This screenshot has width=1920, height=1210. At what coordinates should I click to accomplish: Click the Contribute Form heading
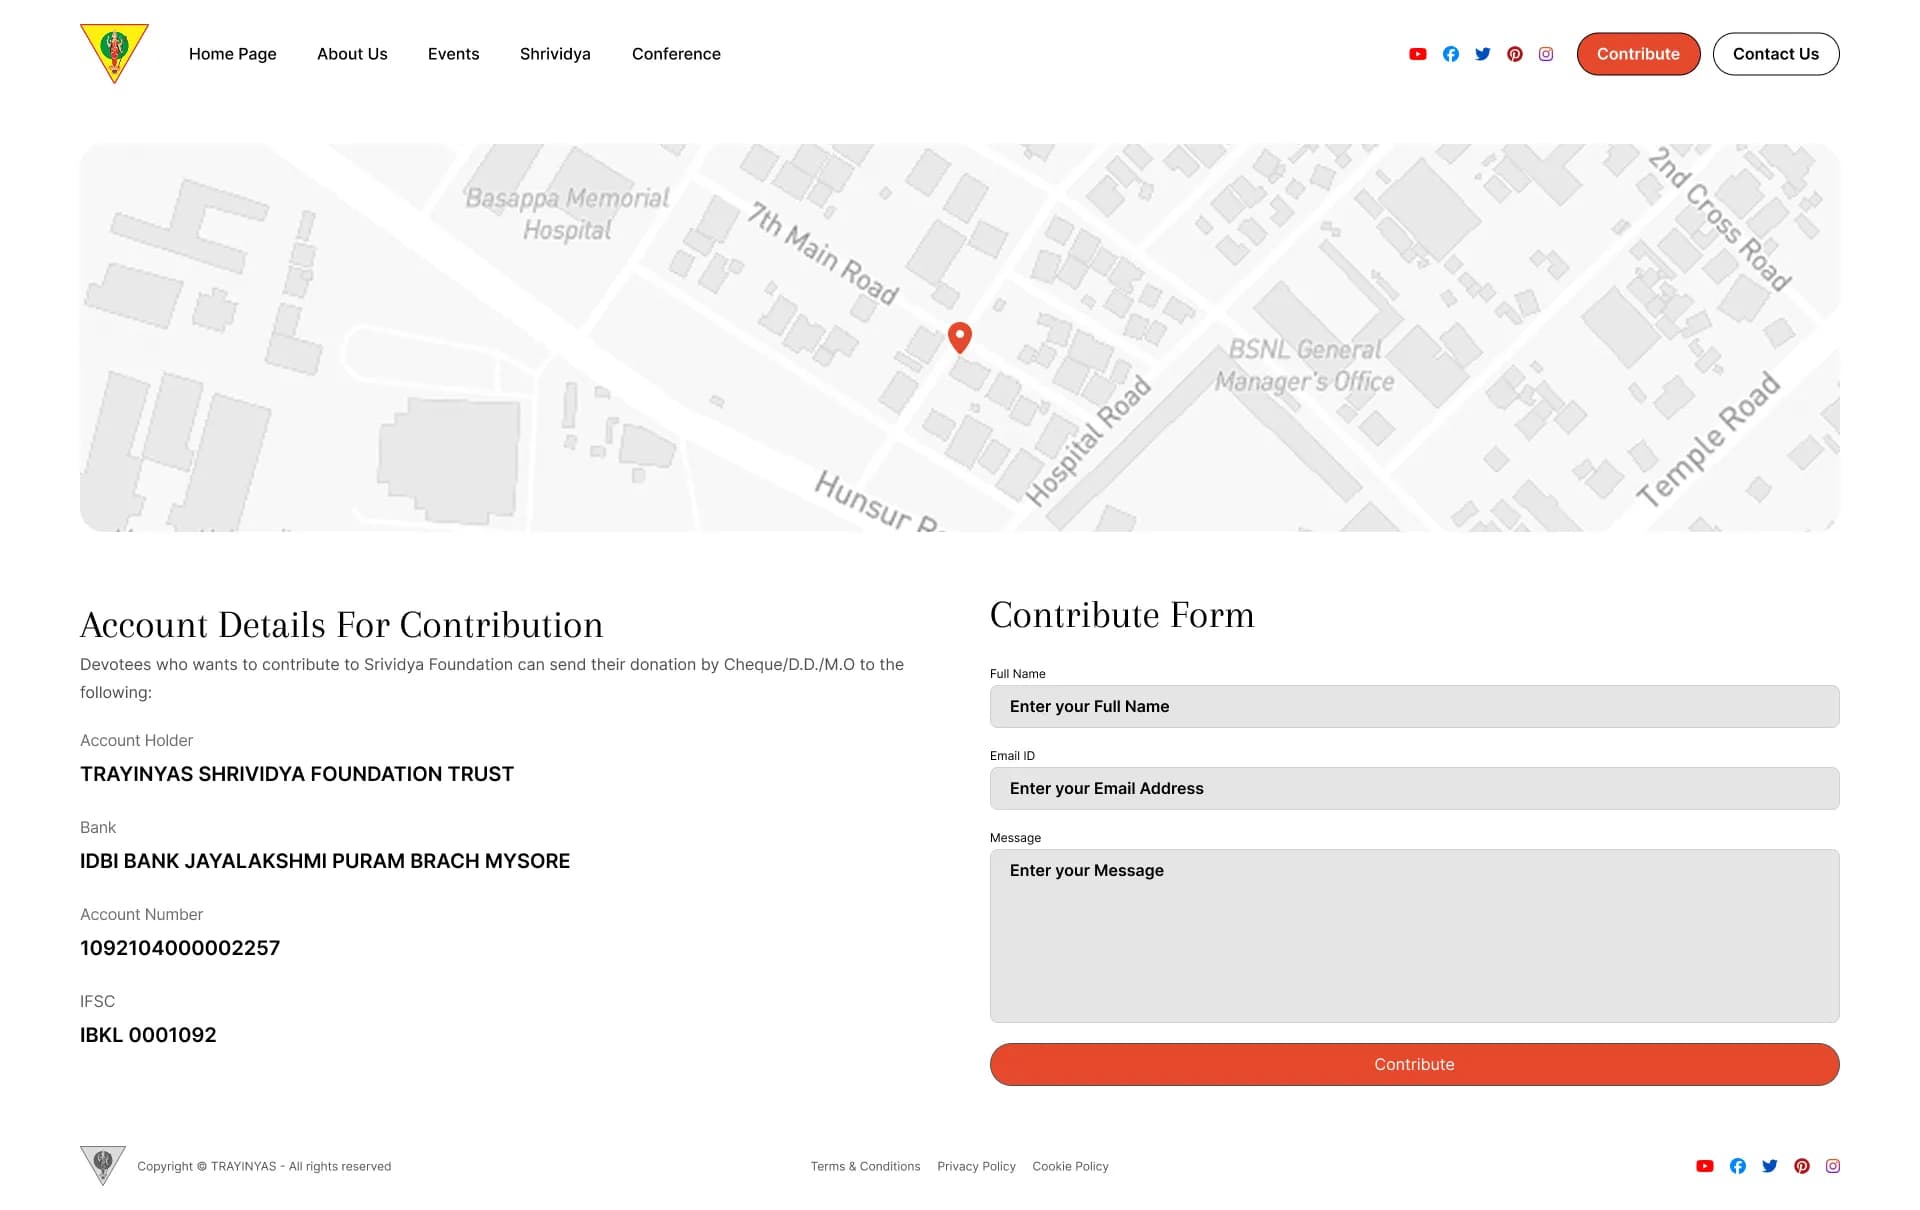tap(1122, 615)
